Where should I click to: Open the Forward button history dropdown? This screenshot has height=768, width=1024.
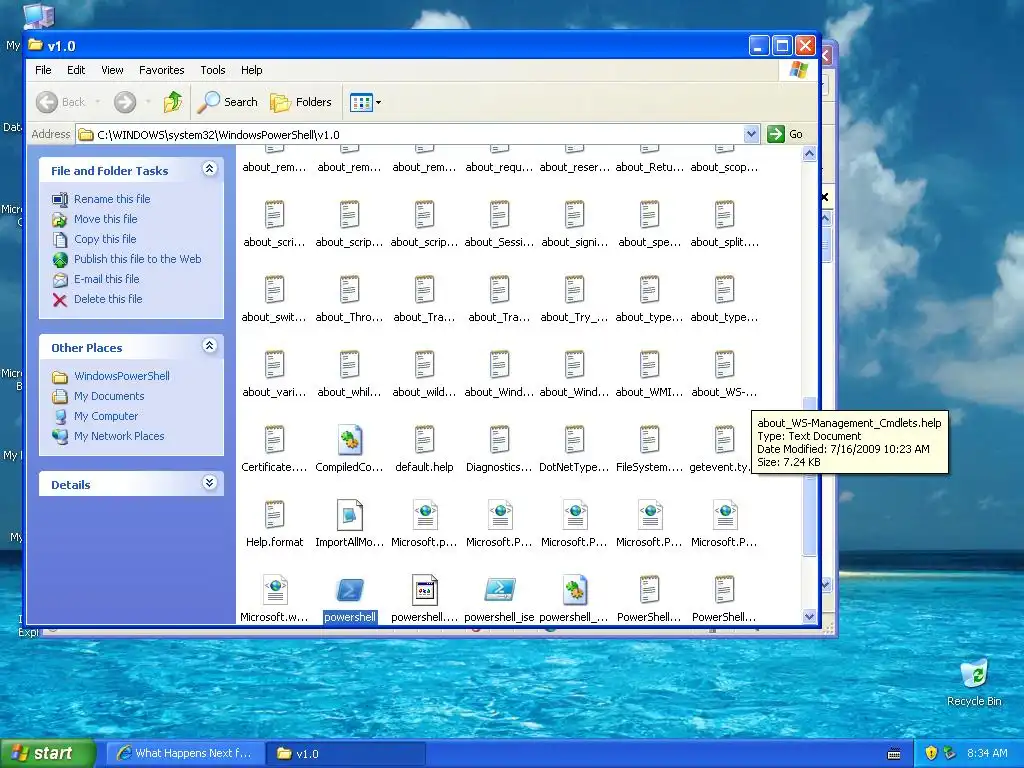click(x=148, y=102)
